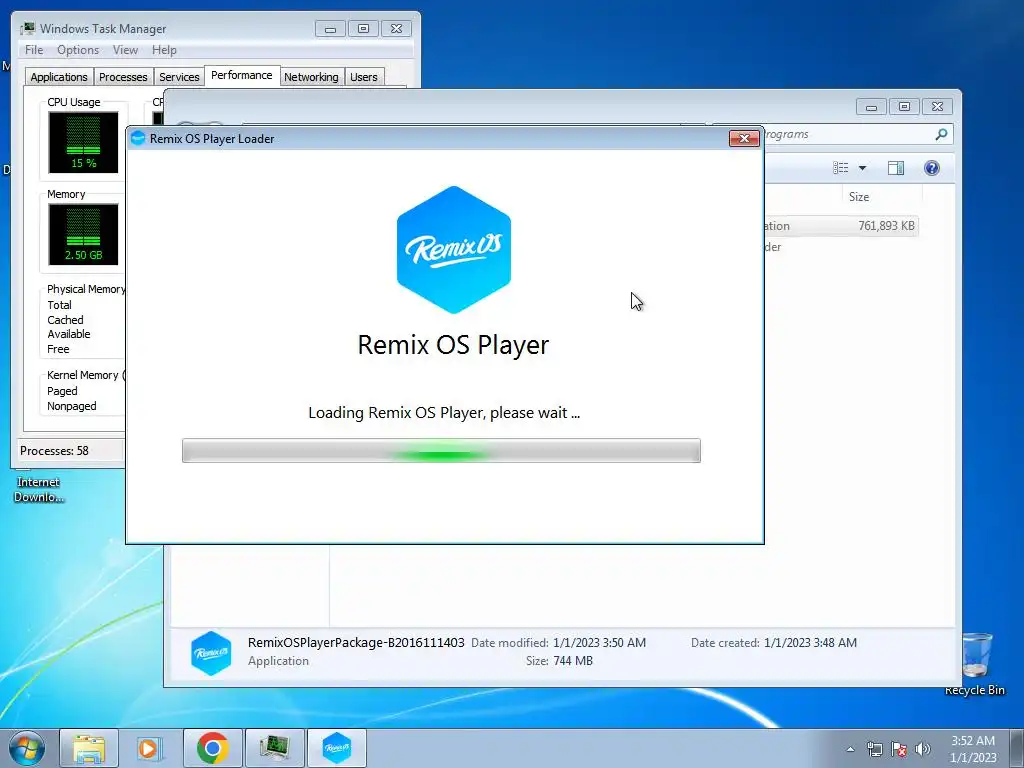
Task: Select Remix OS Player taskbar button
Action: click(336, 748)
